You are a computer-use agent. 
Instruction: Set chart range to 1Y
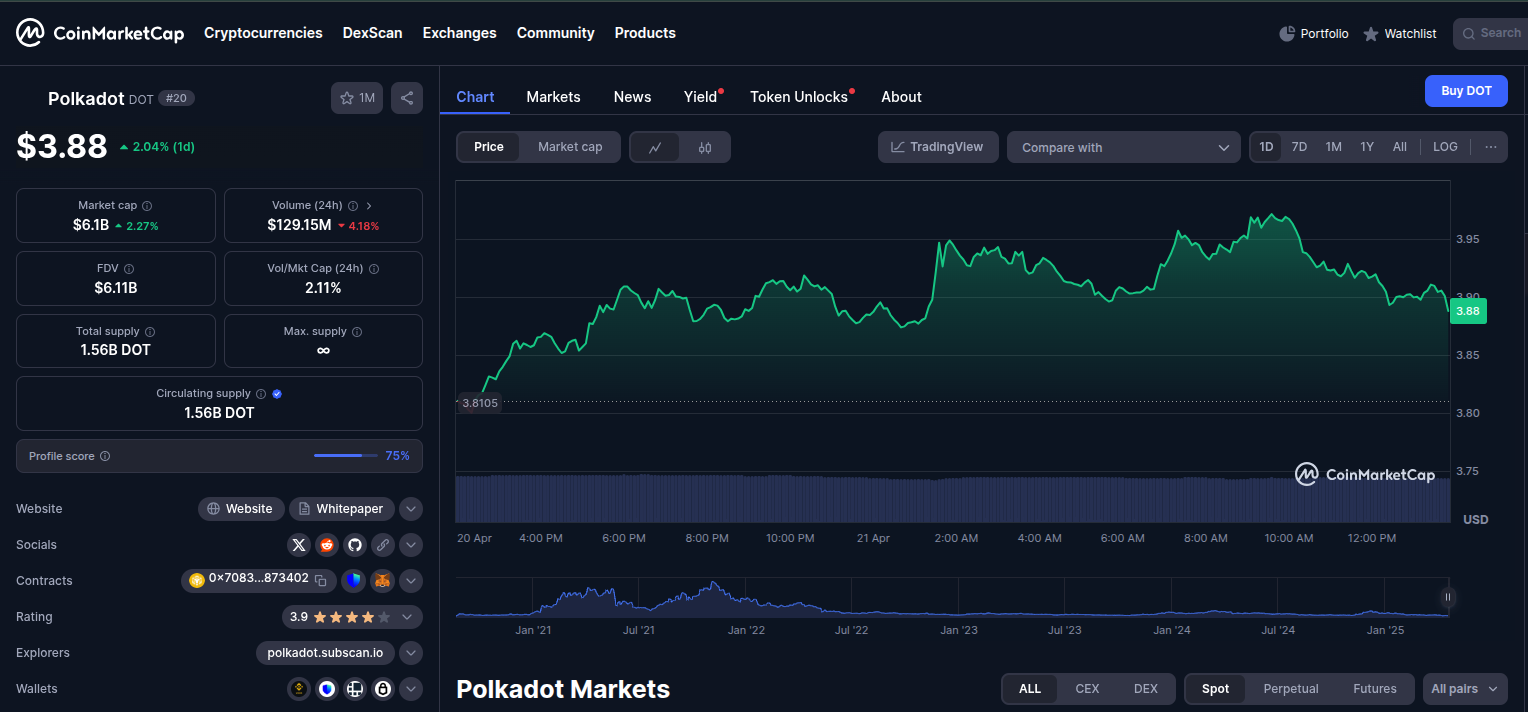(1367, 147)
